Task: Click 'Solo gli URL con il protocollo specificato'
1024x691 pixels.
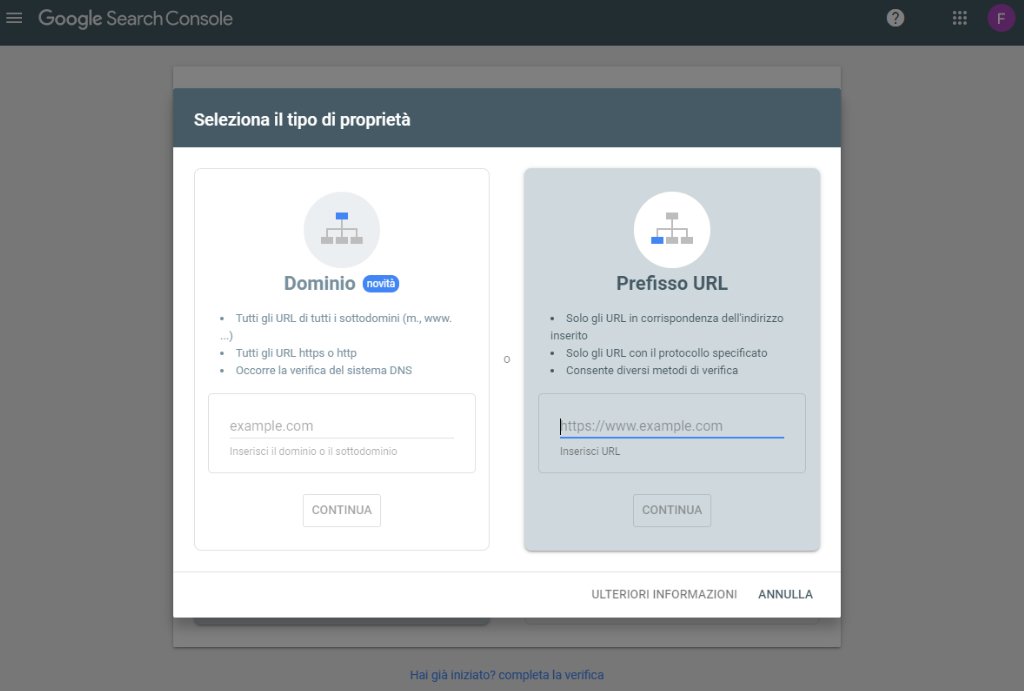Action: [x=666, y=353]
